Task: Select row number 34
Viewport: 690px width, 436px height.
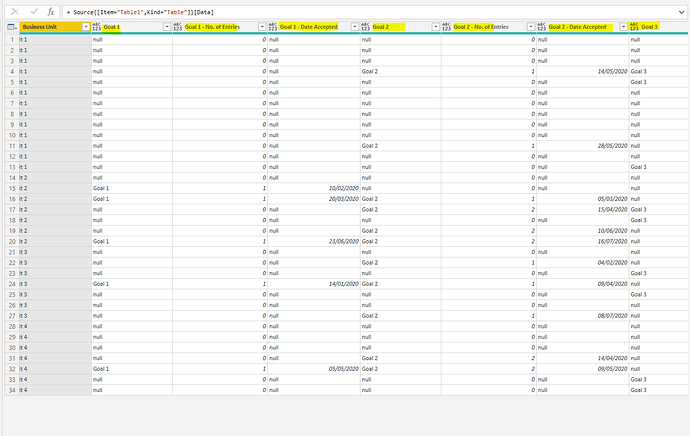Action: 12,390
